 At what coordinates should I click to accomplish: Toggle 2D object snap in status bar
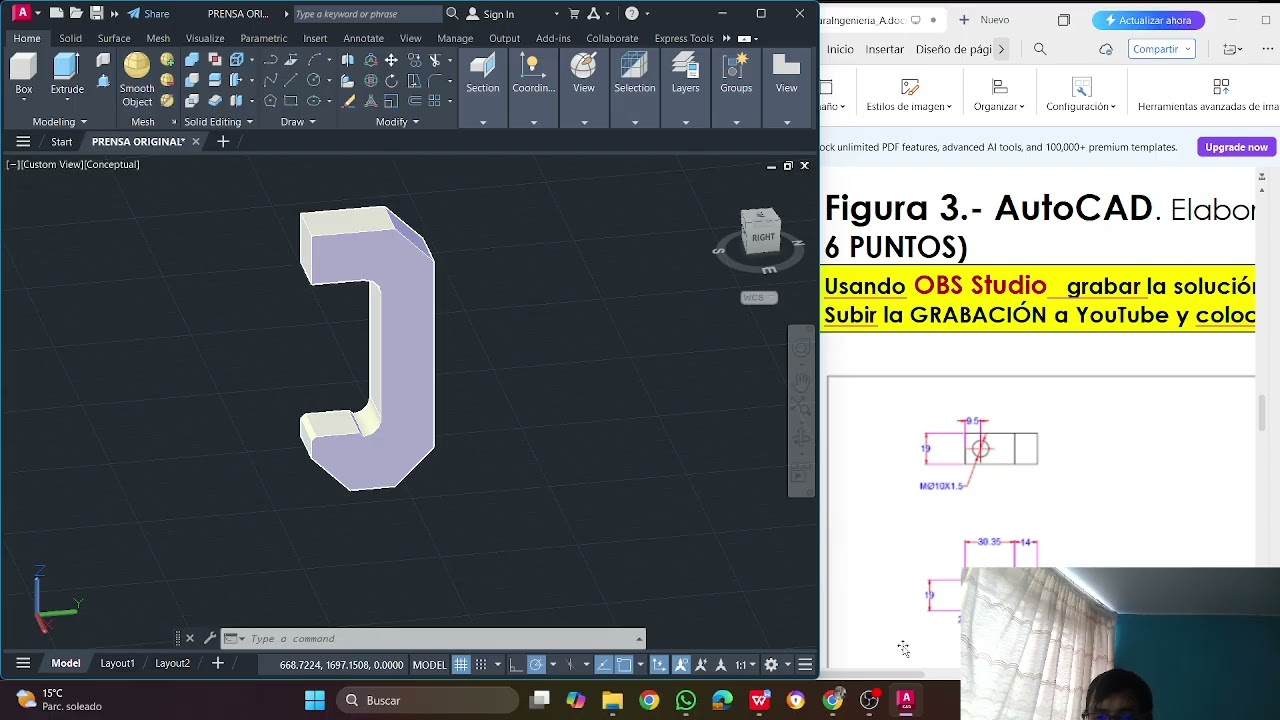click(x=625, y=664)
